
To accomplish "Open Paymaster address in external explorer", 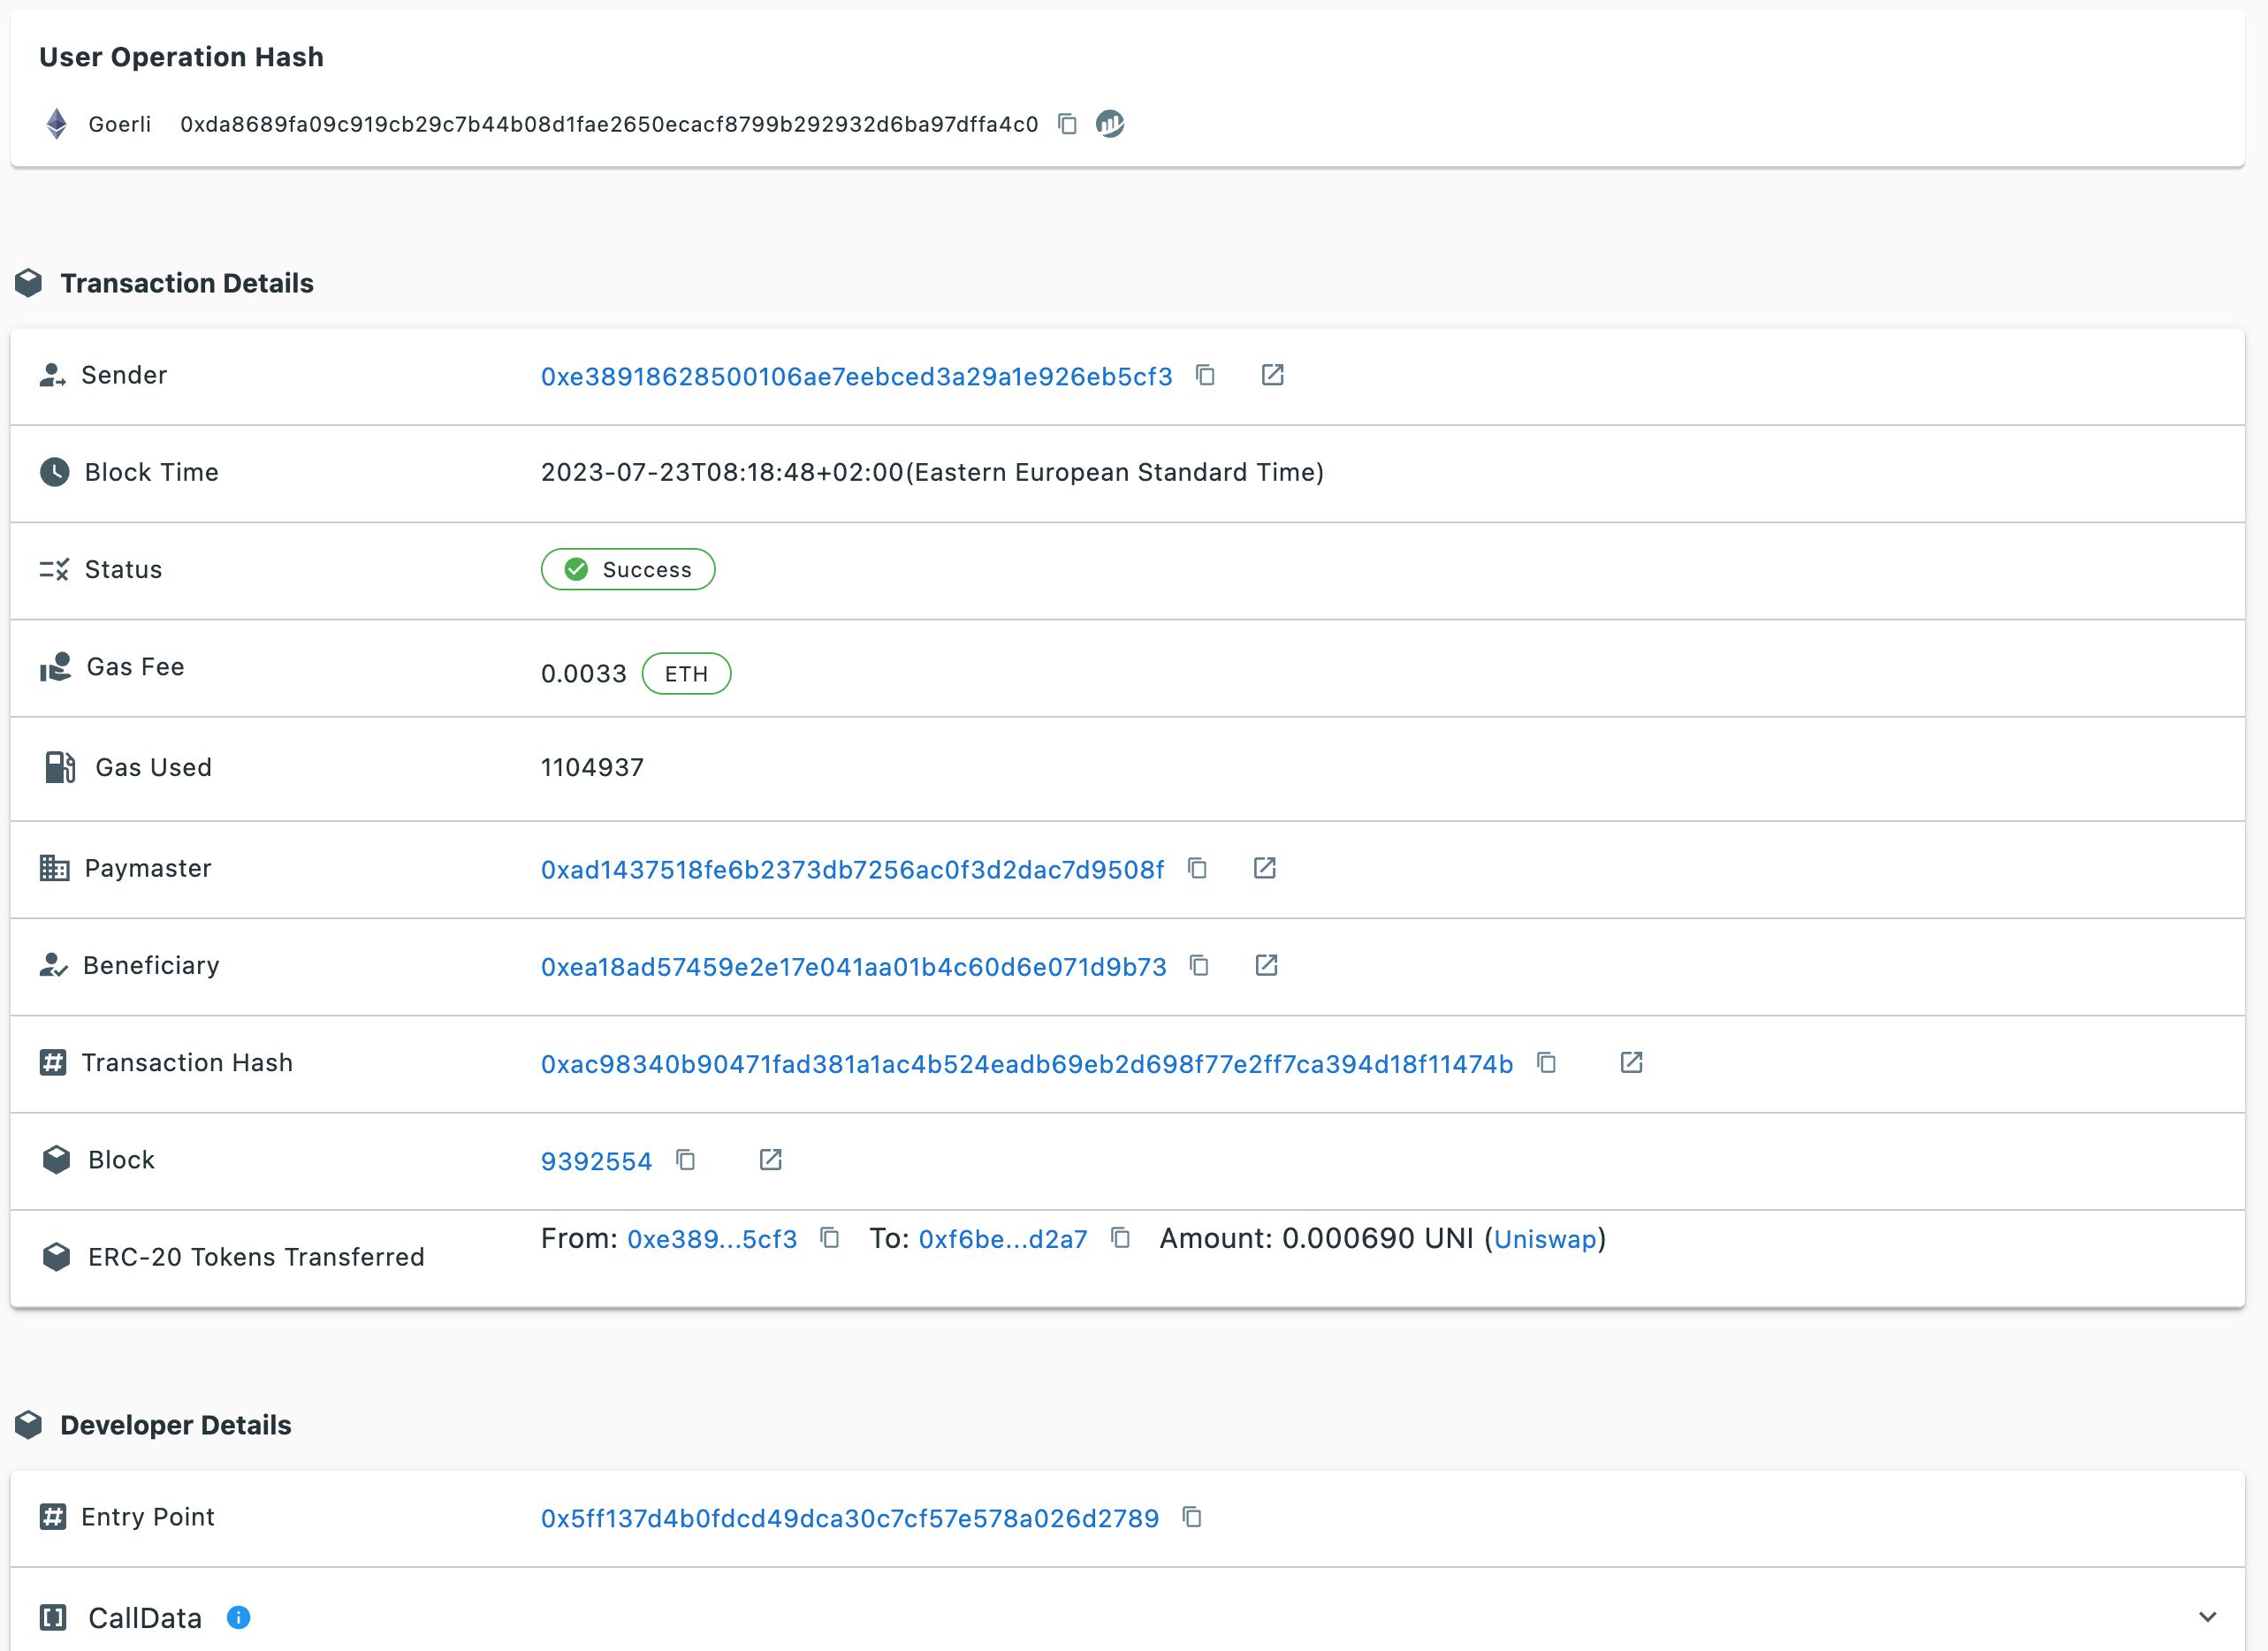I will click(1265, 868).
